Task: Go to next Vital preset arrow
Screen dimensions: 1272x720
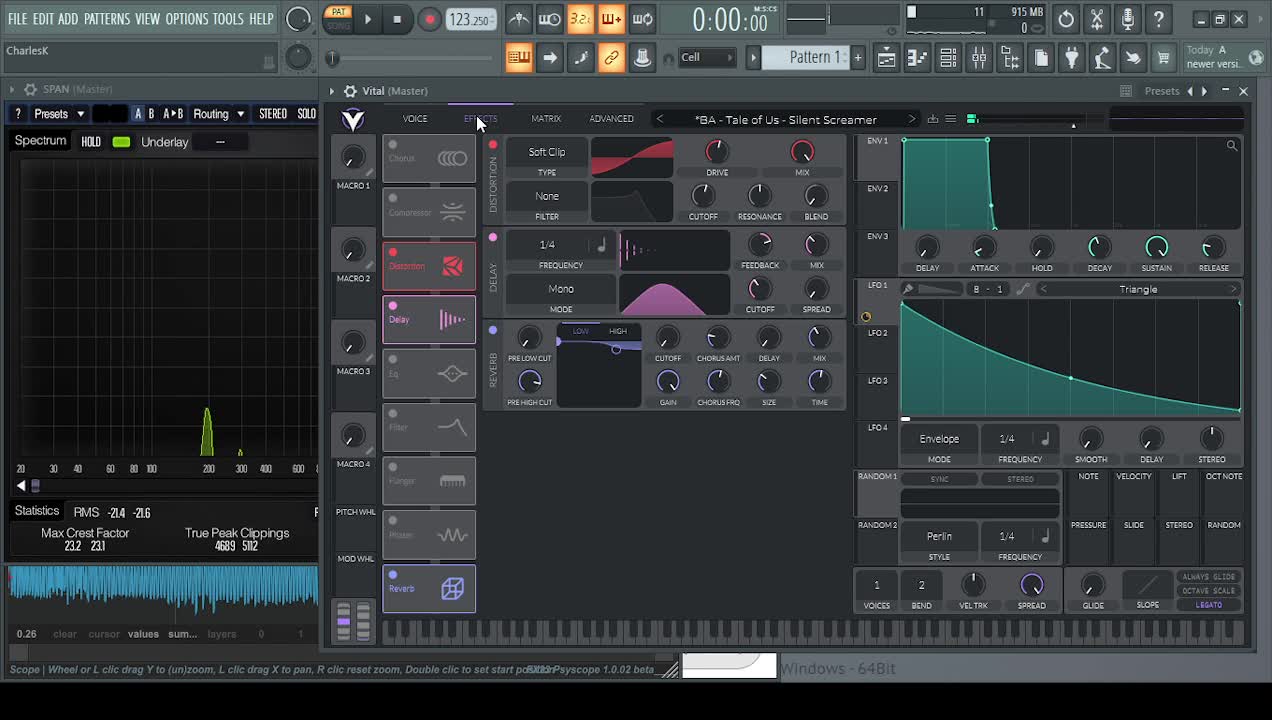Action: (911, 119)
